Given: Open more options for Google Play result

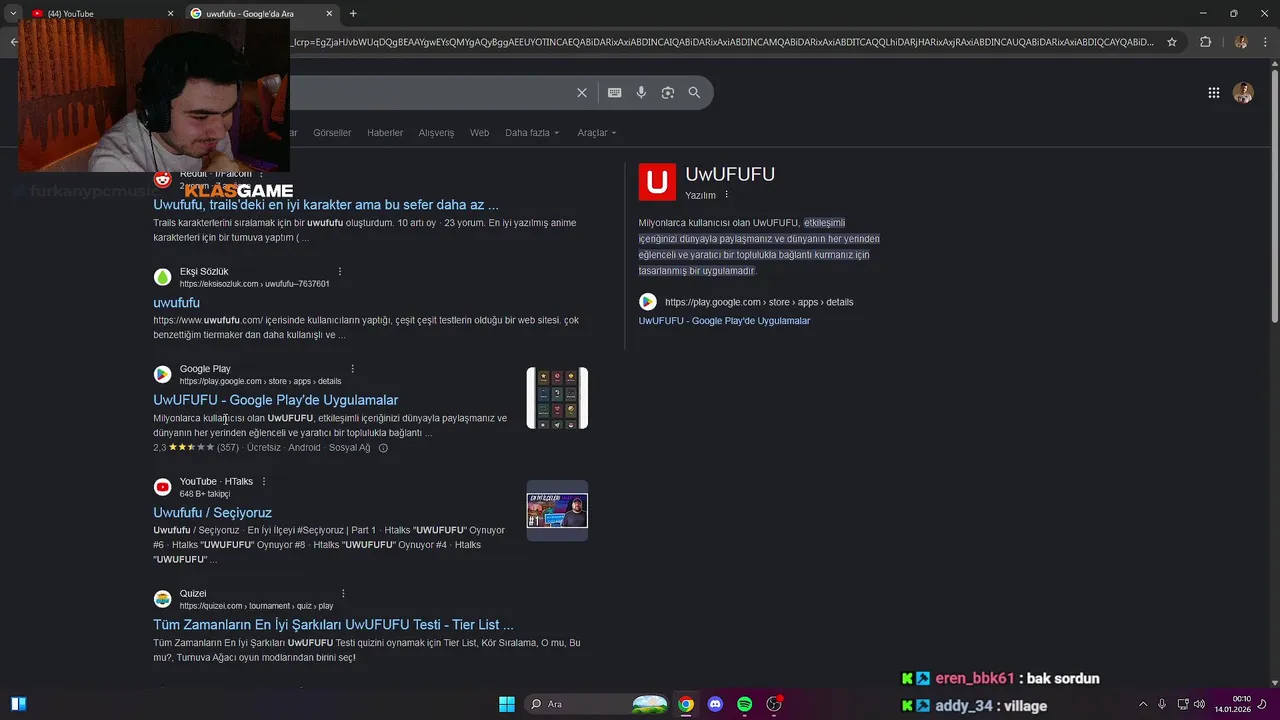Looking at the screenshot, I should pyautogui.click(x=352, y=369).
